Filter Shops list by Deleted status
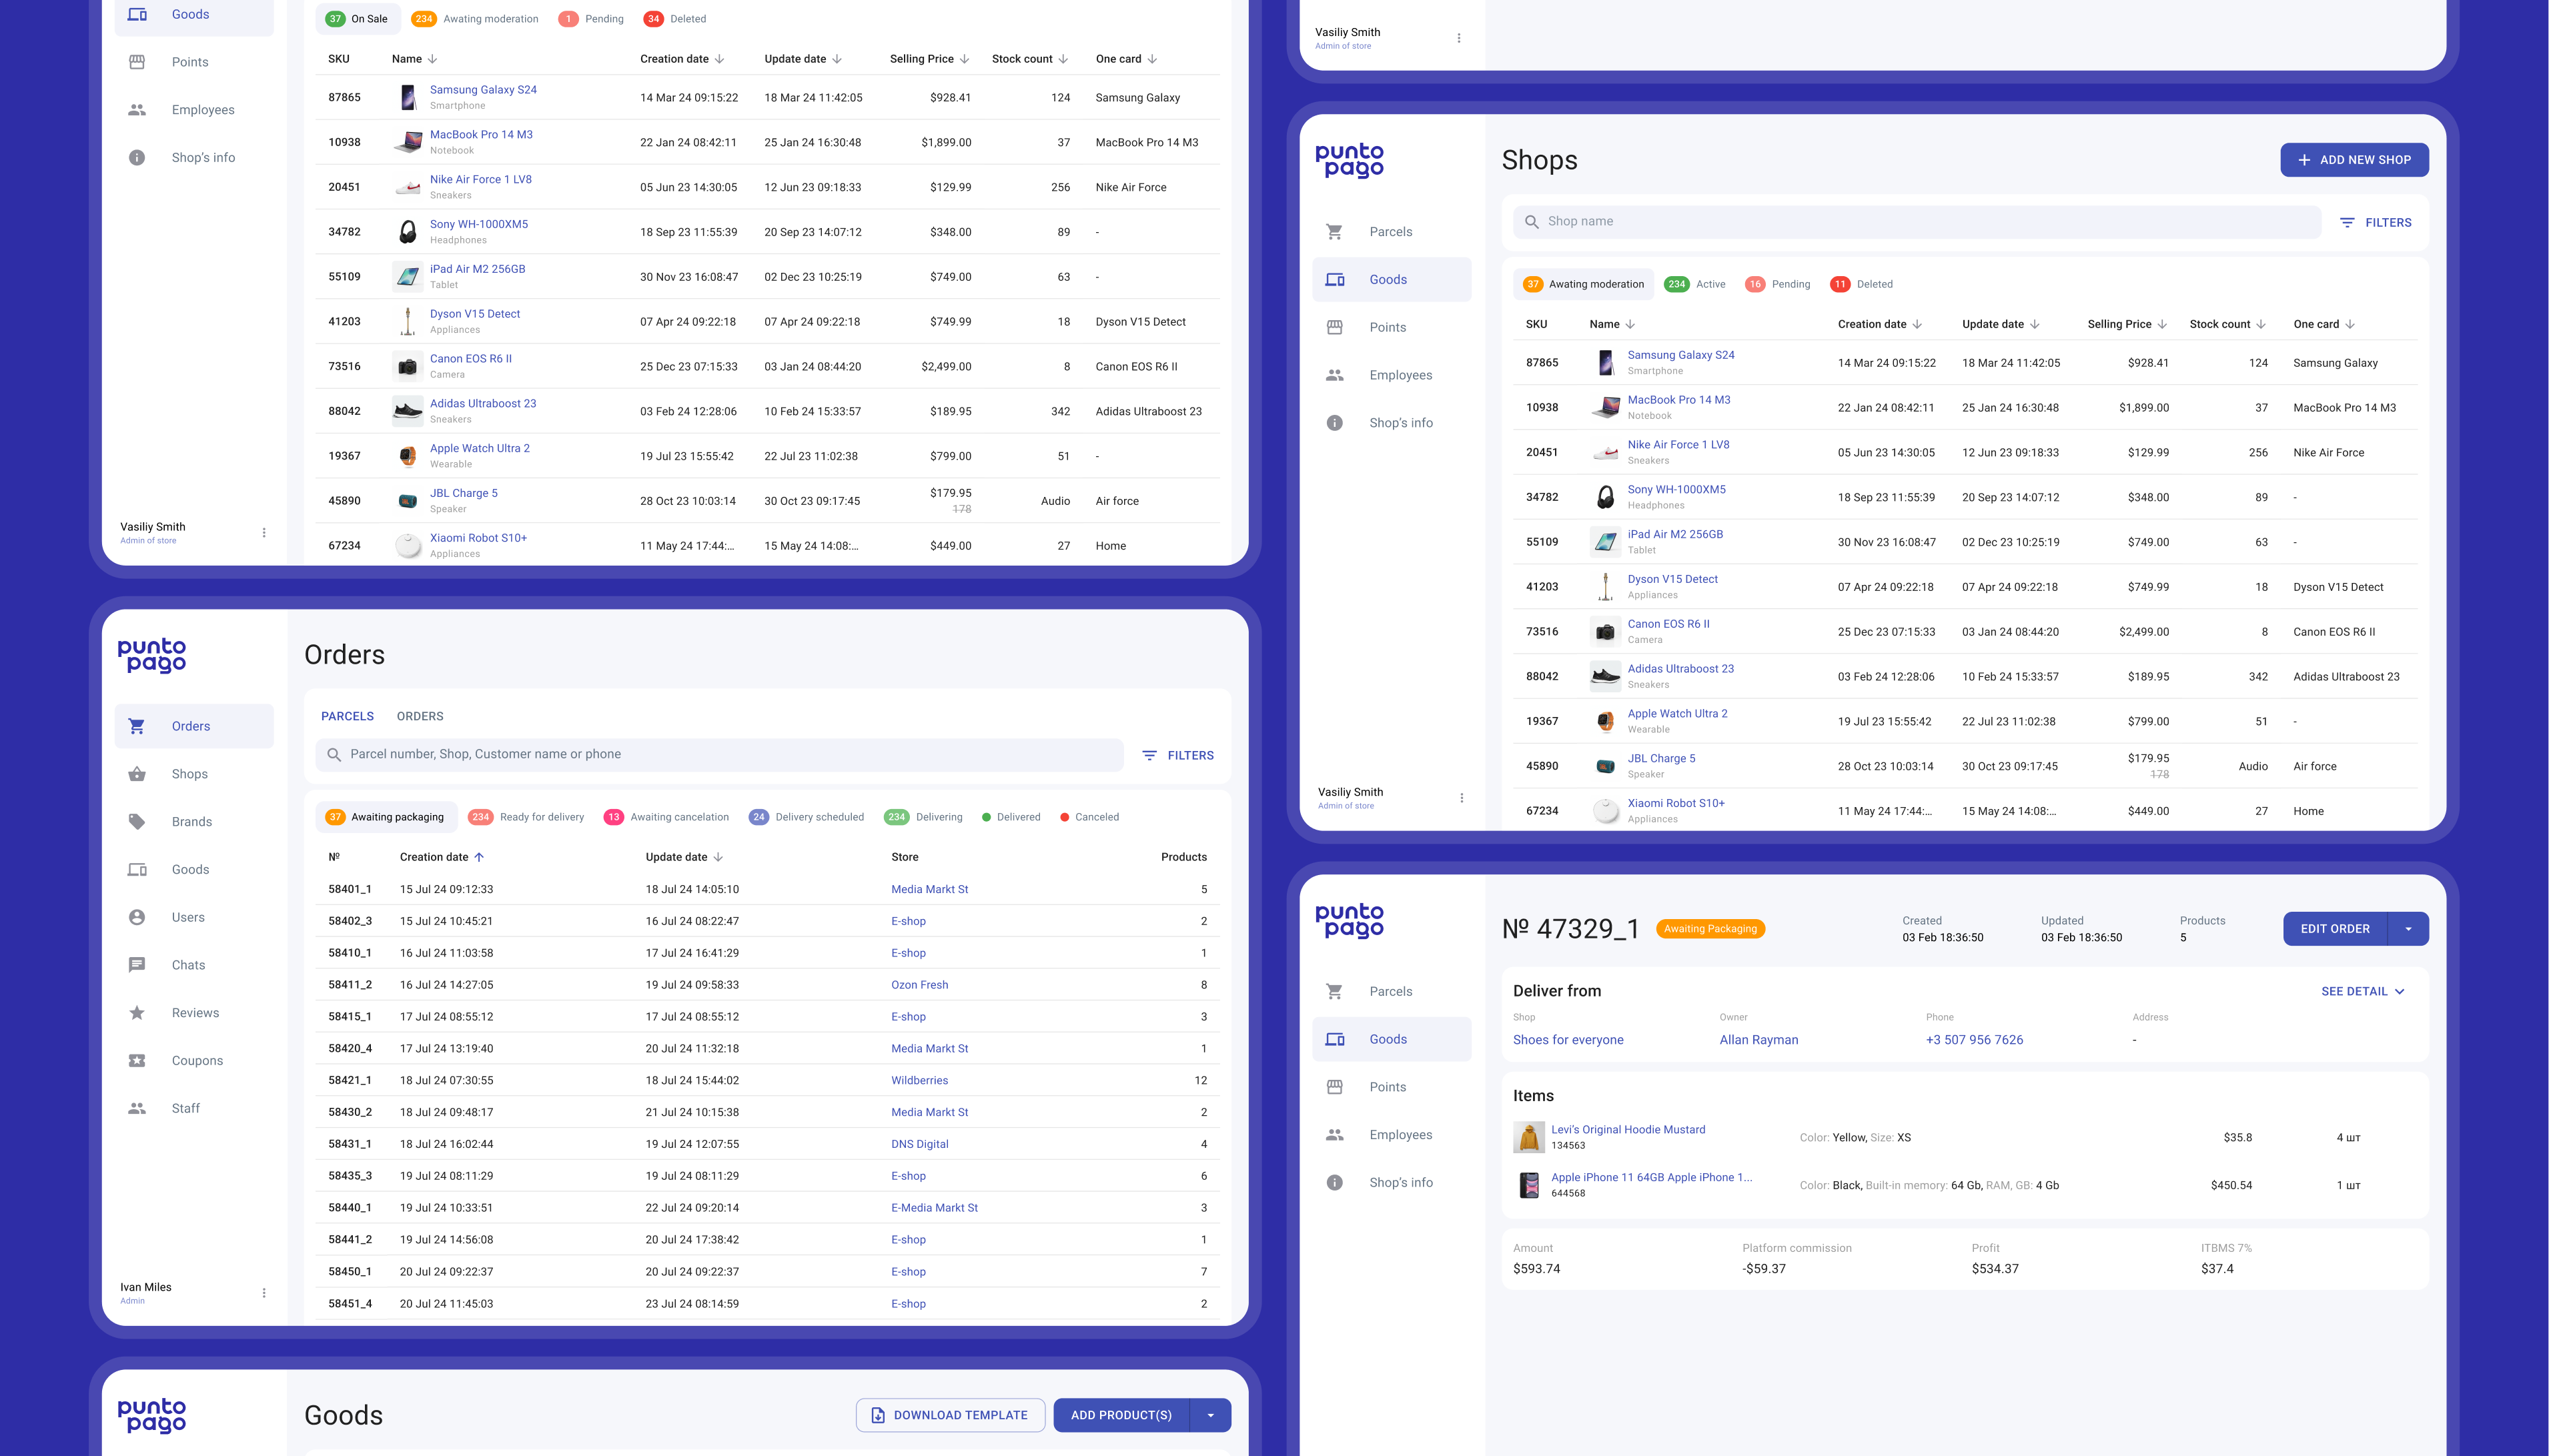This screenshot has height=1456, width=2549. coord(1861,283)
